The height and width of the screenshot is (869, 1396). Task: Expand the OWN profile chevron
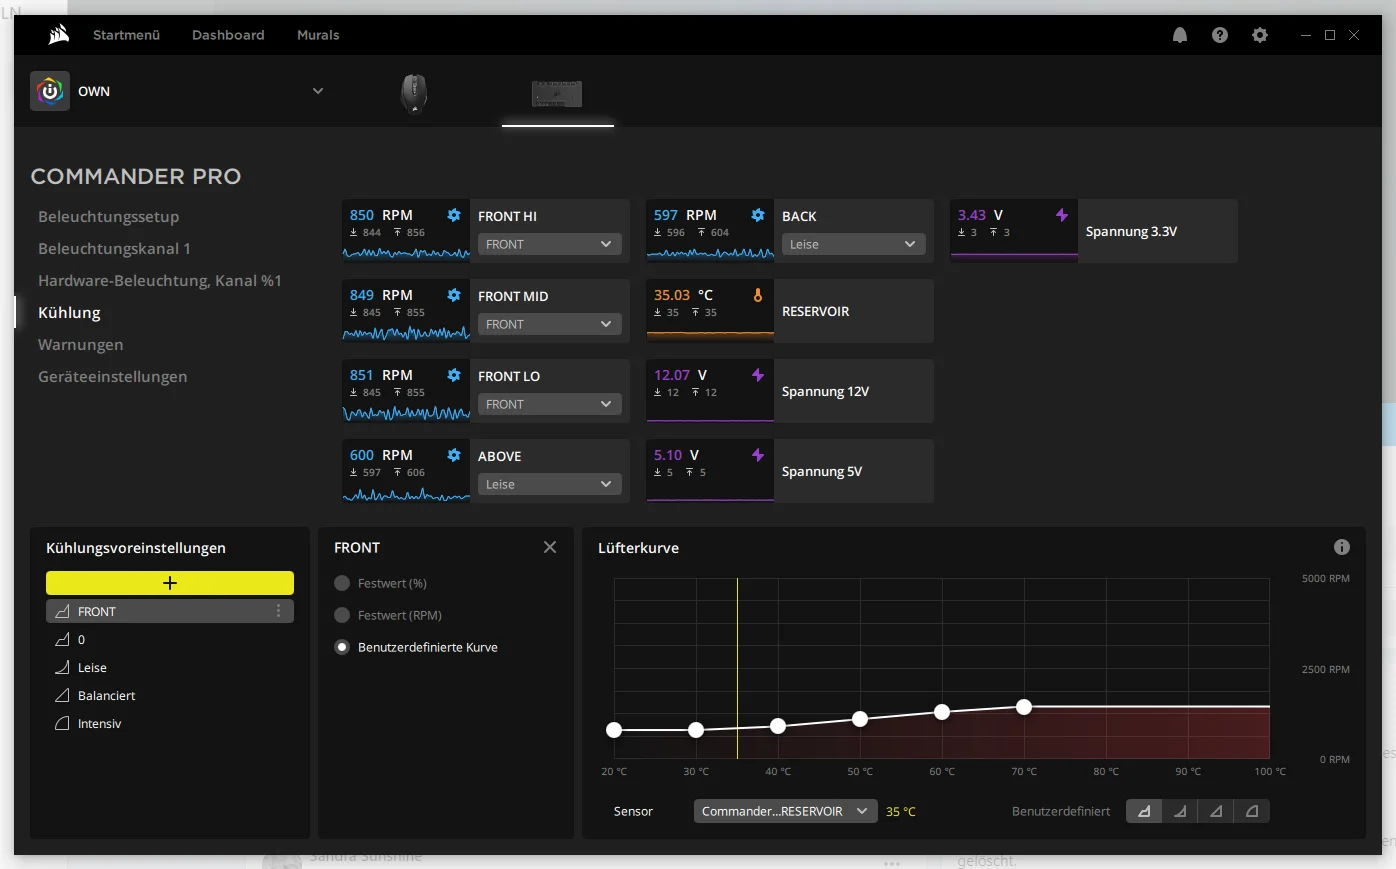(x=318, y=91)
